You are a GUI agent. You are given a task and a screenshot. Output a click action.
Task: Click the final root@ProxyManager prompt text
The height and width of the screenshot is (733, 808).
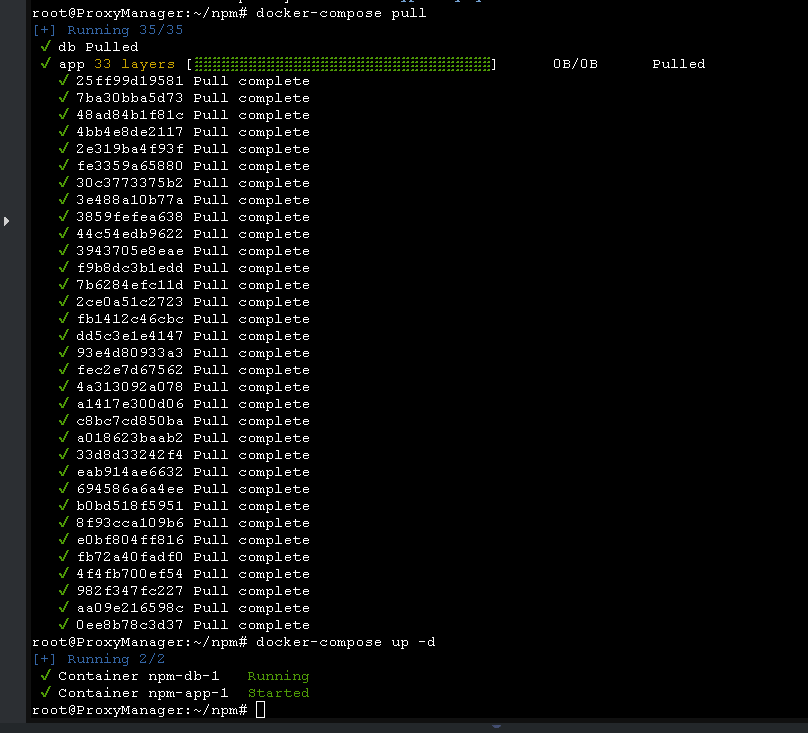point(140,710)
